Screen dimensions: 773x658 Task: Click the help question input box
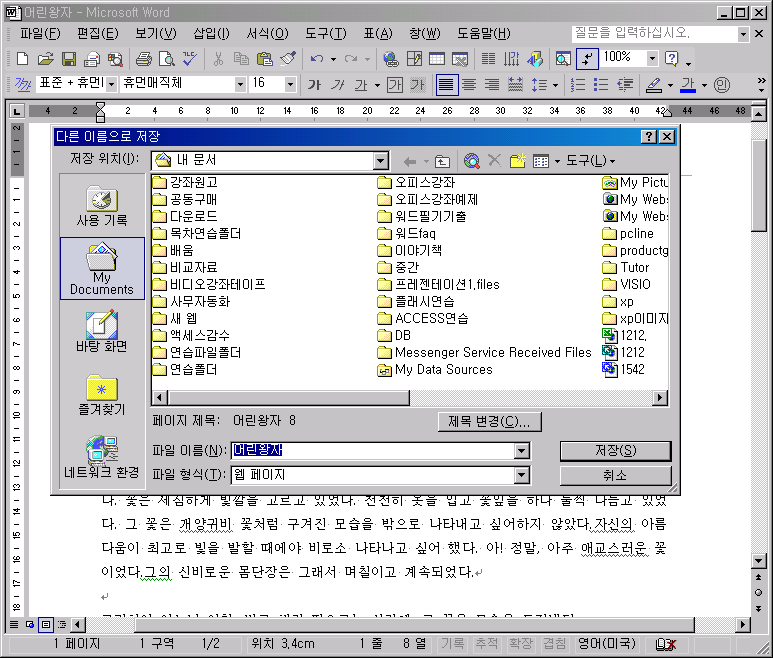pyautogui.click(x=655, y=34)
